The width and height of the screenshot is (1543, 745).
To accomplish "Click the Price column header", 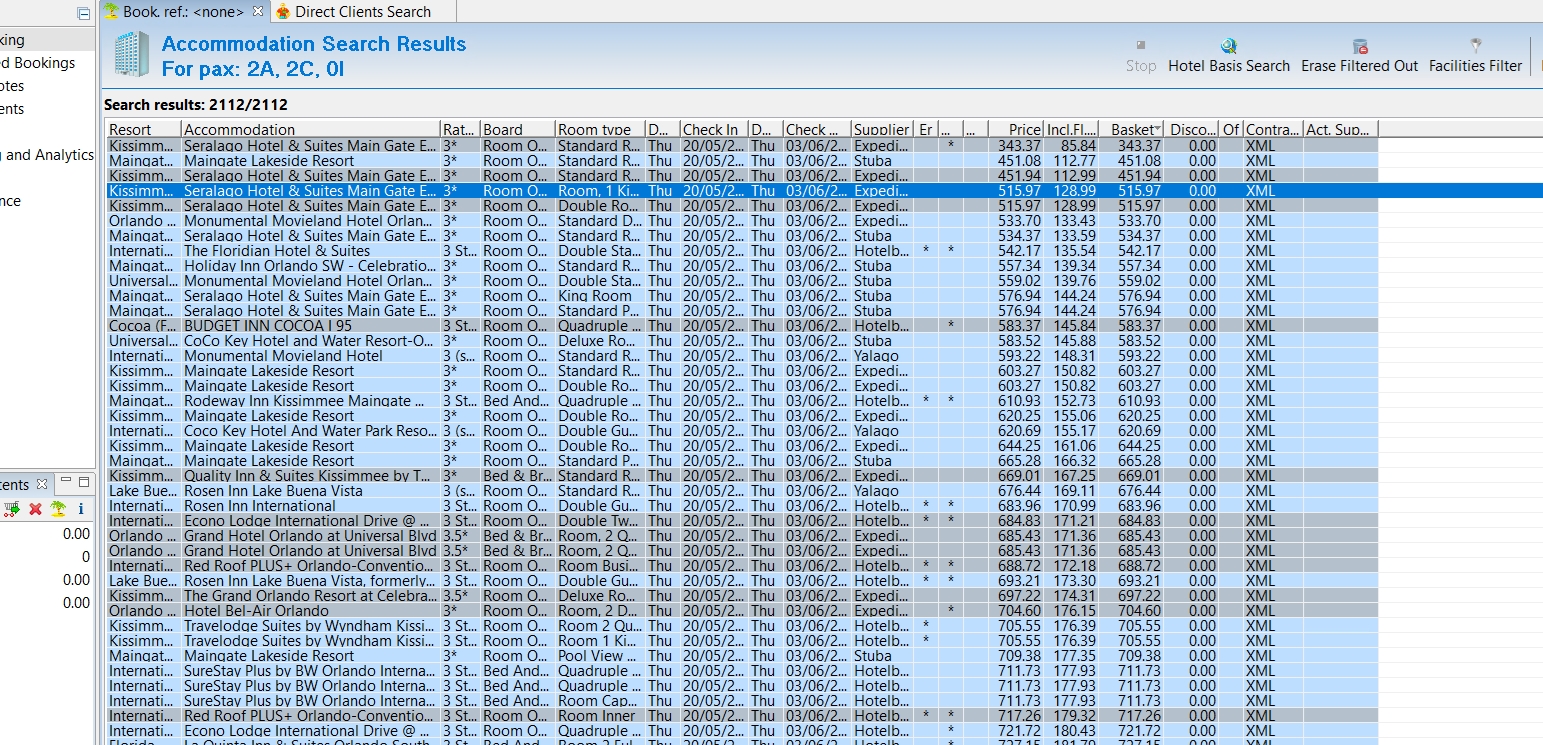I will point(1016,129).
